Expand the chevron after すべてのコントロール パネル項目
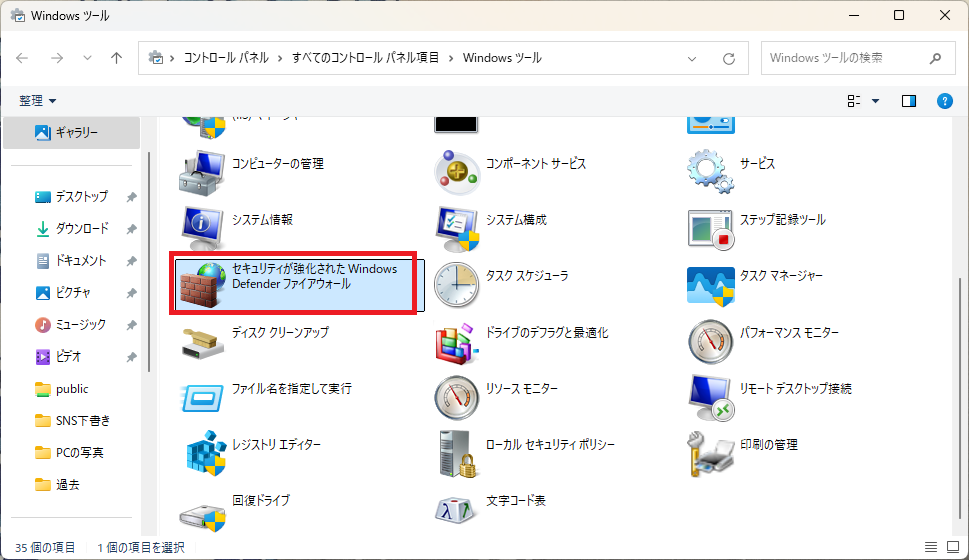 click(x=451, y=58)
